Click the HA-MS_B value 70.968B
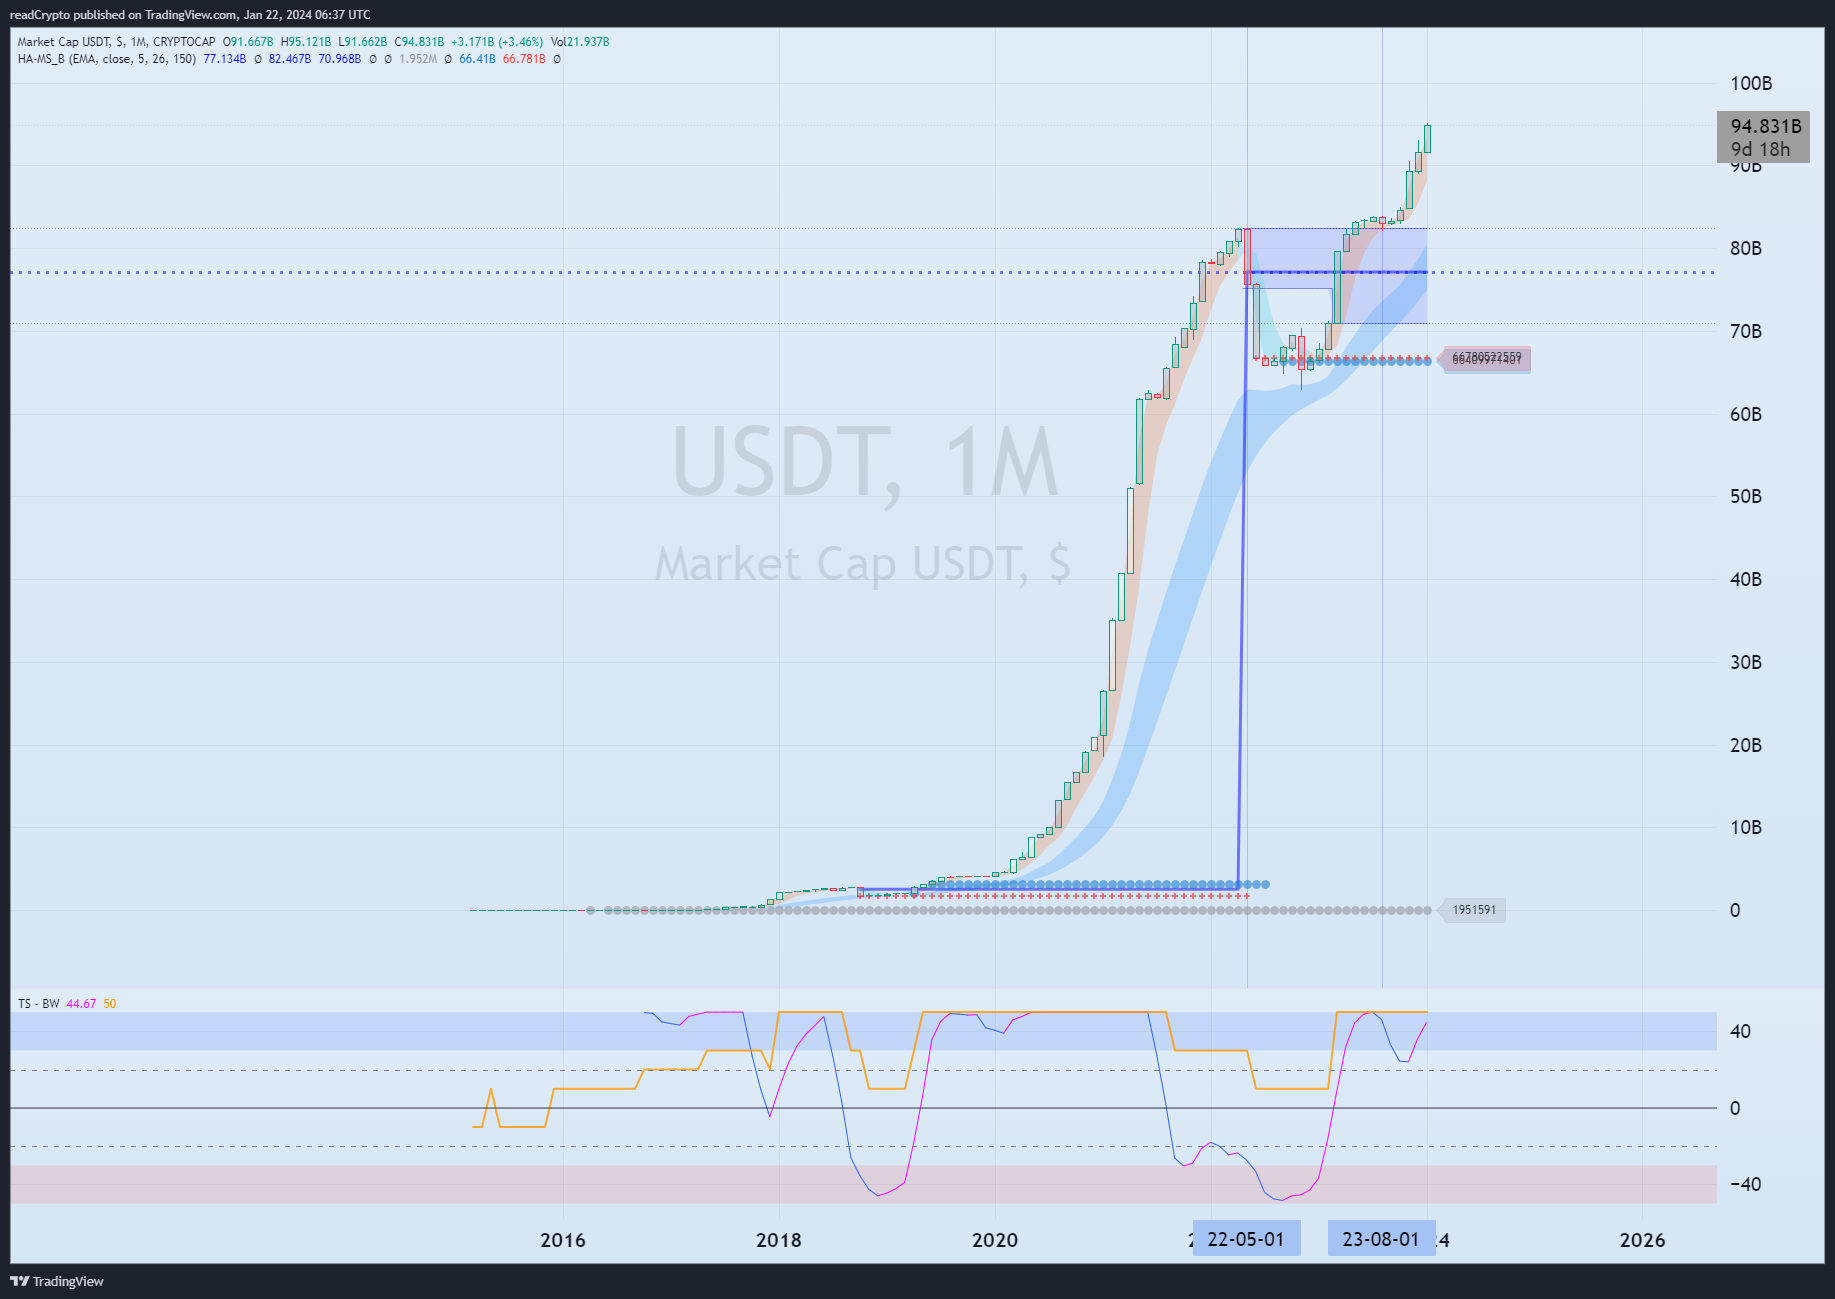 pos(340,59)
